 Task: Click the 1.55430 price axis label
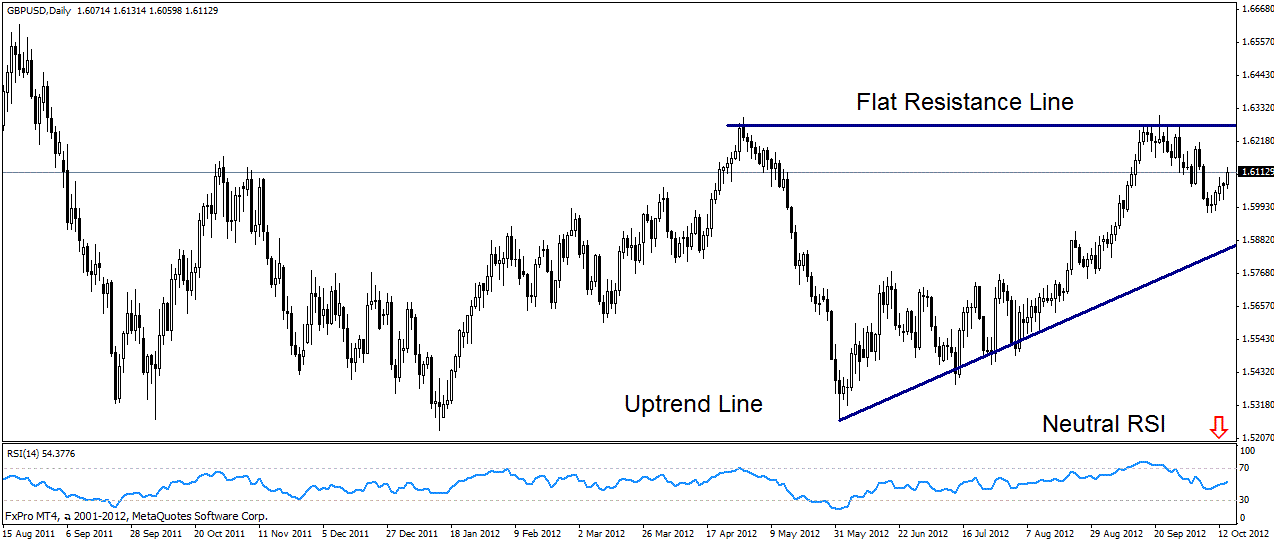[x=1256, y=339]
